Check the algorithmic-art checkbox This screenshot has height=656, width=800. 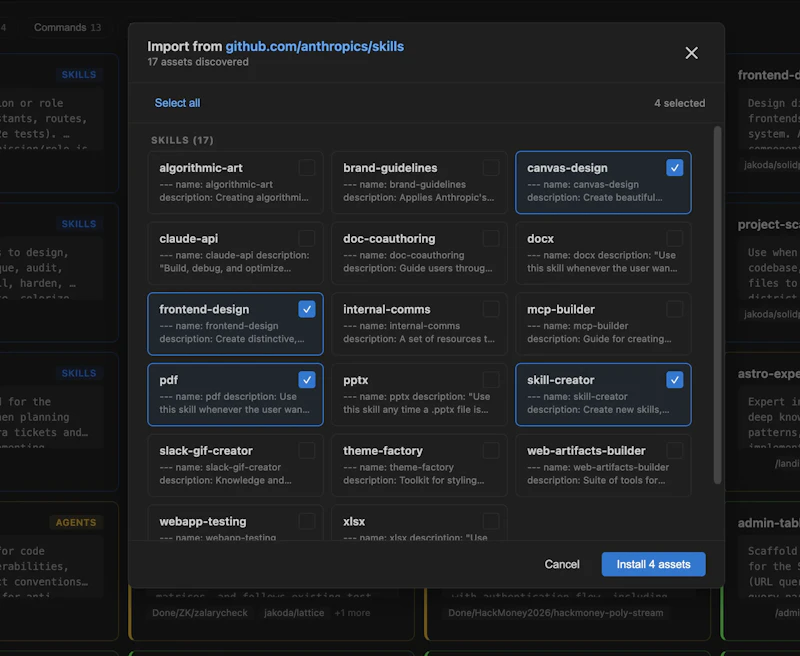(307, 167)
